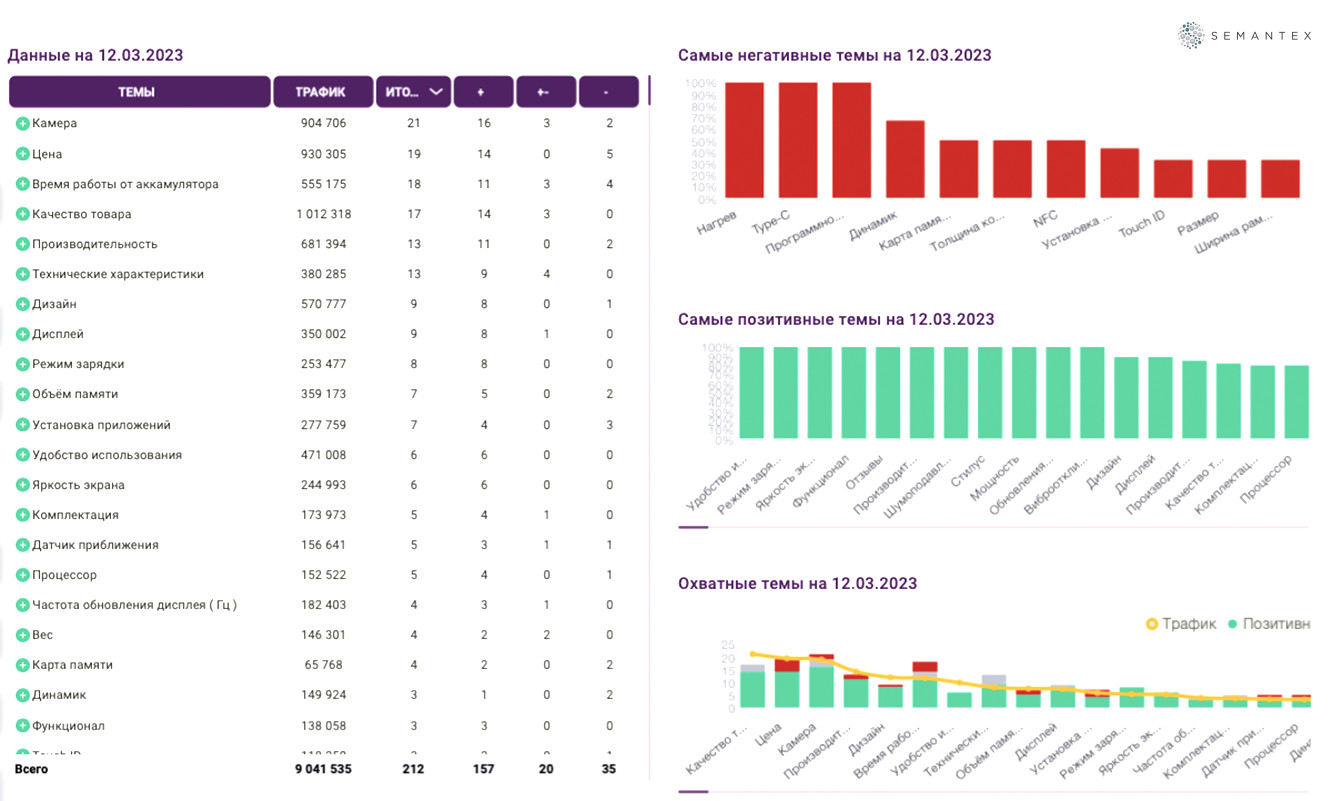Click the Всего totals row label

(x=31, y=769)
